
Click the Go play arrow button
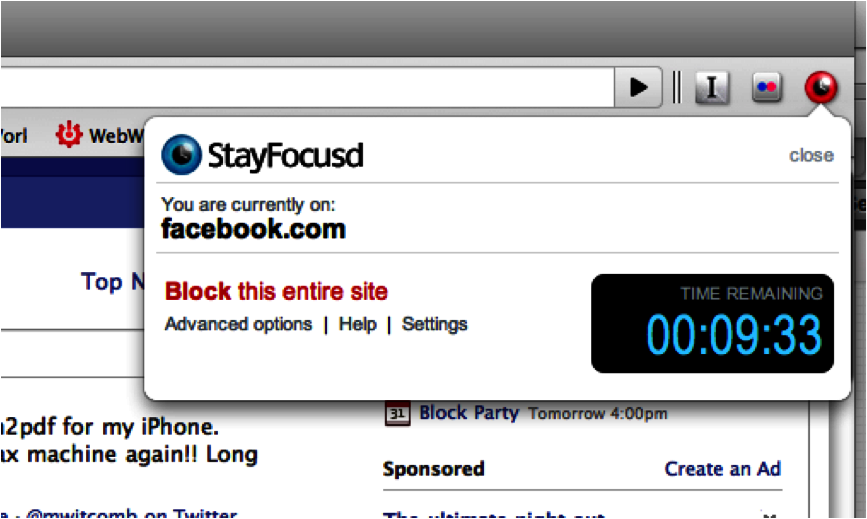click(638, 87)
